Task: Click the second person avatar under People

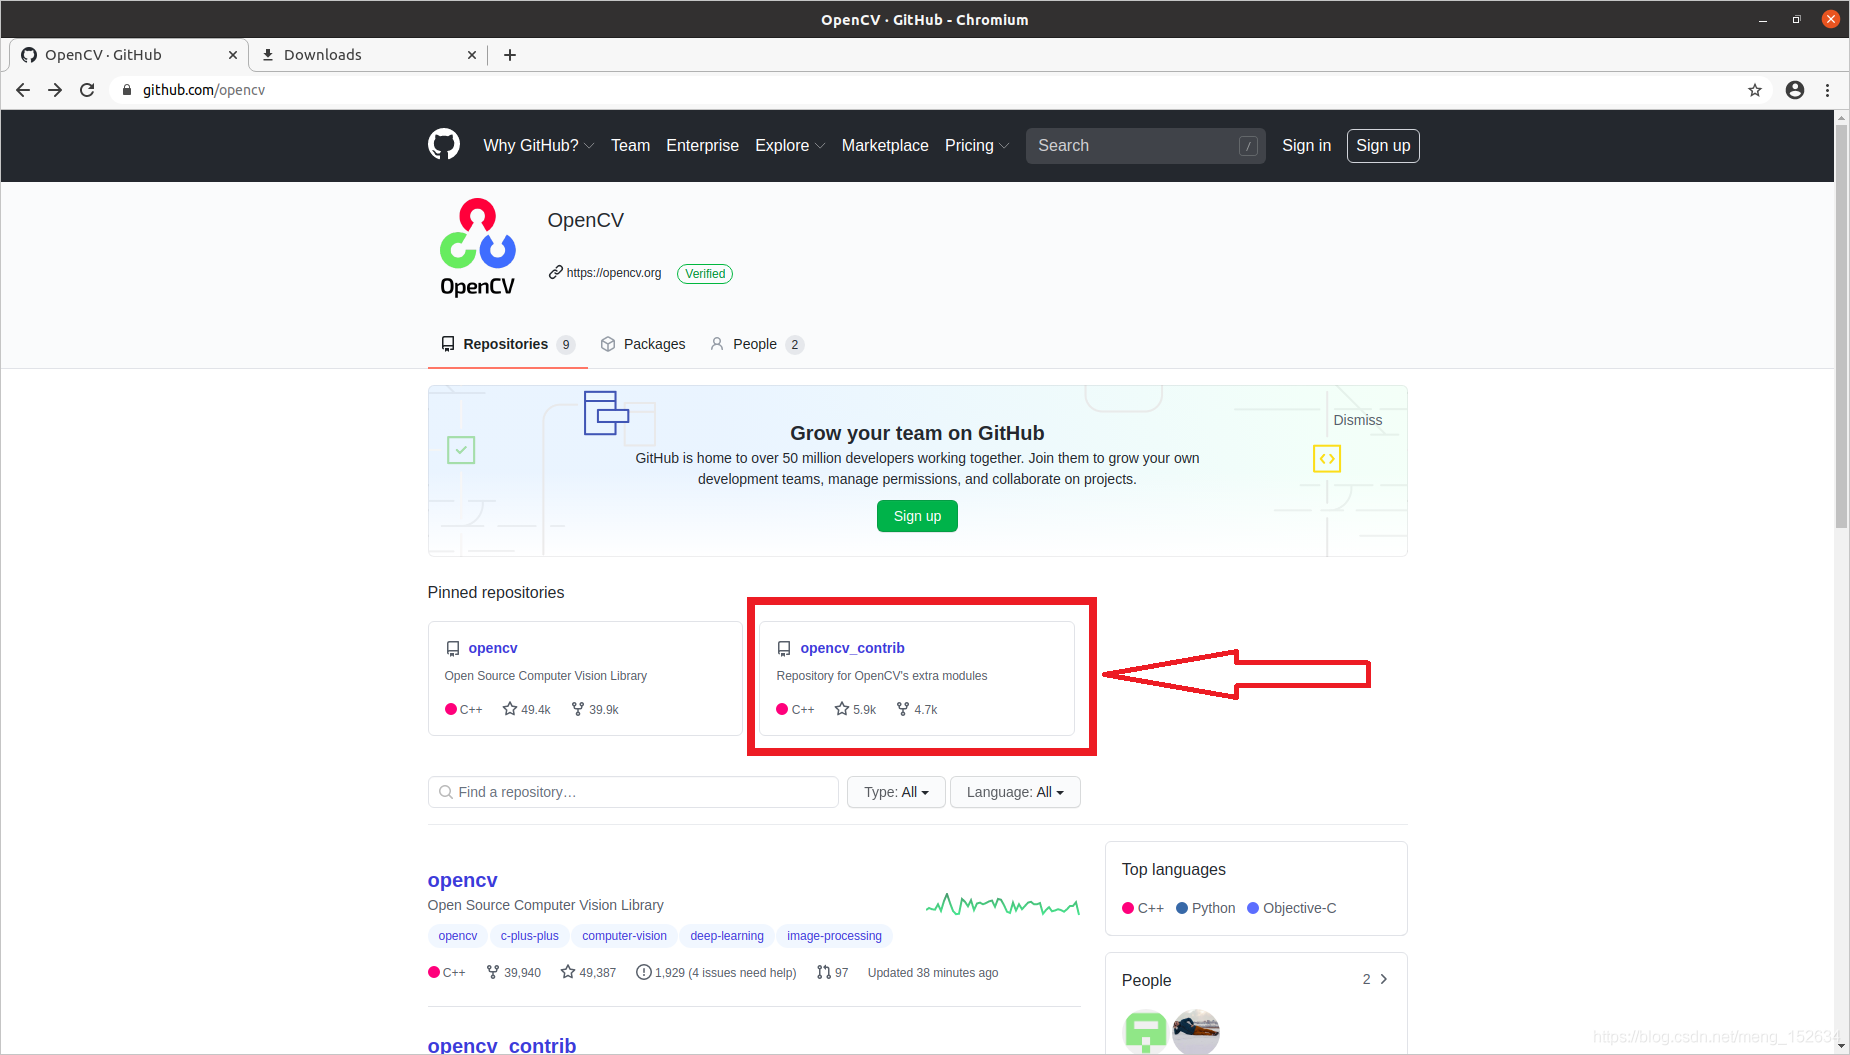Action: click(1196, 1032)
